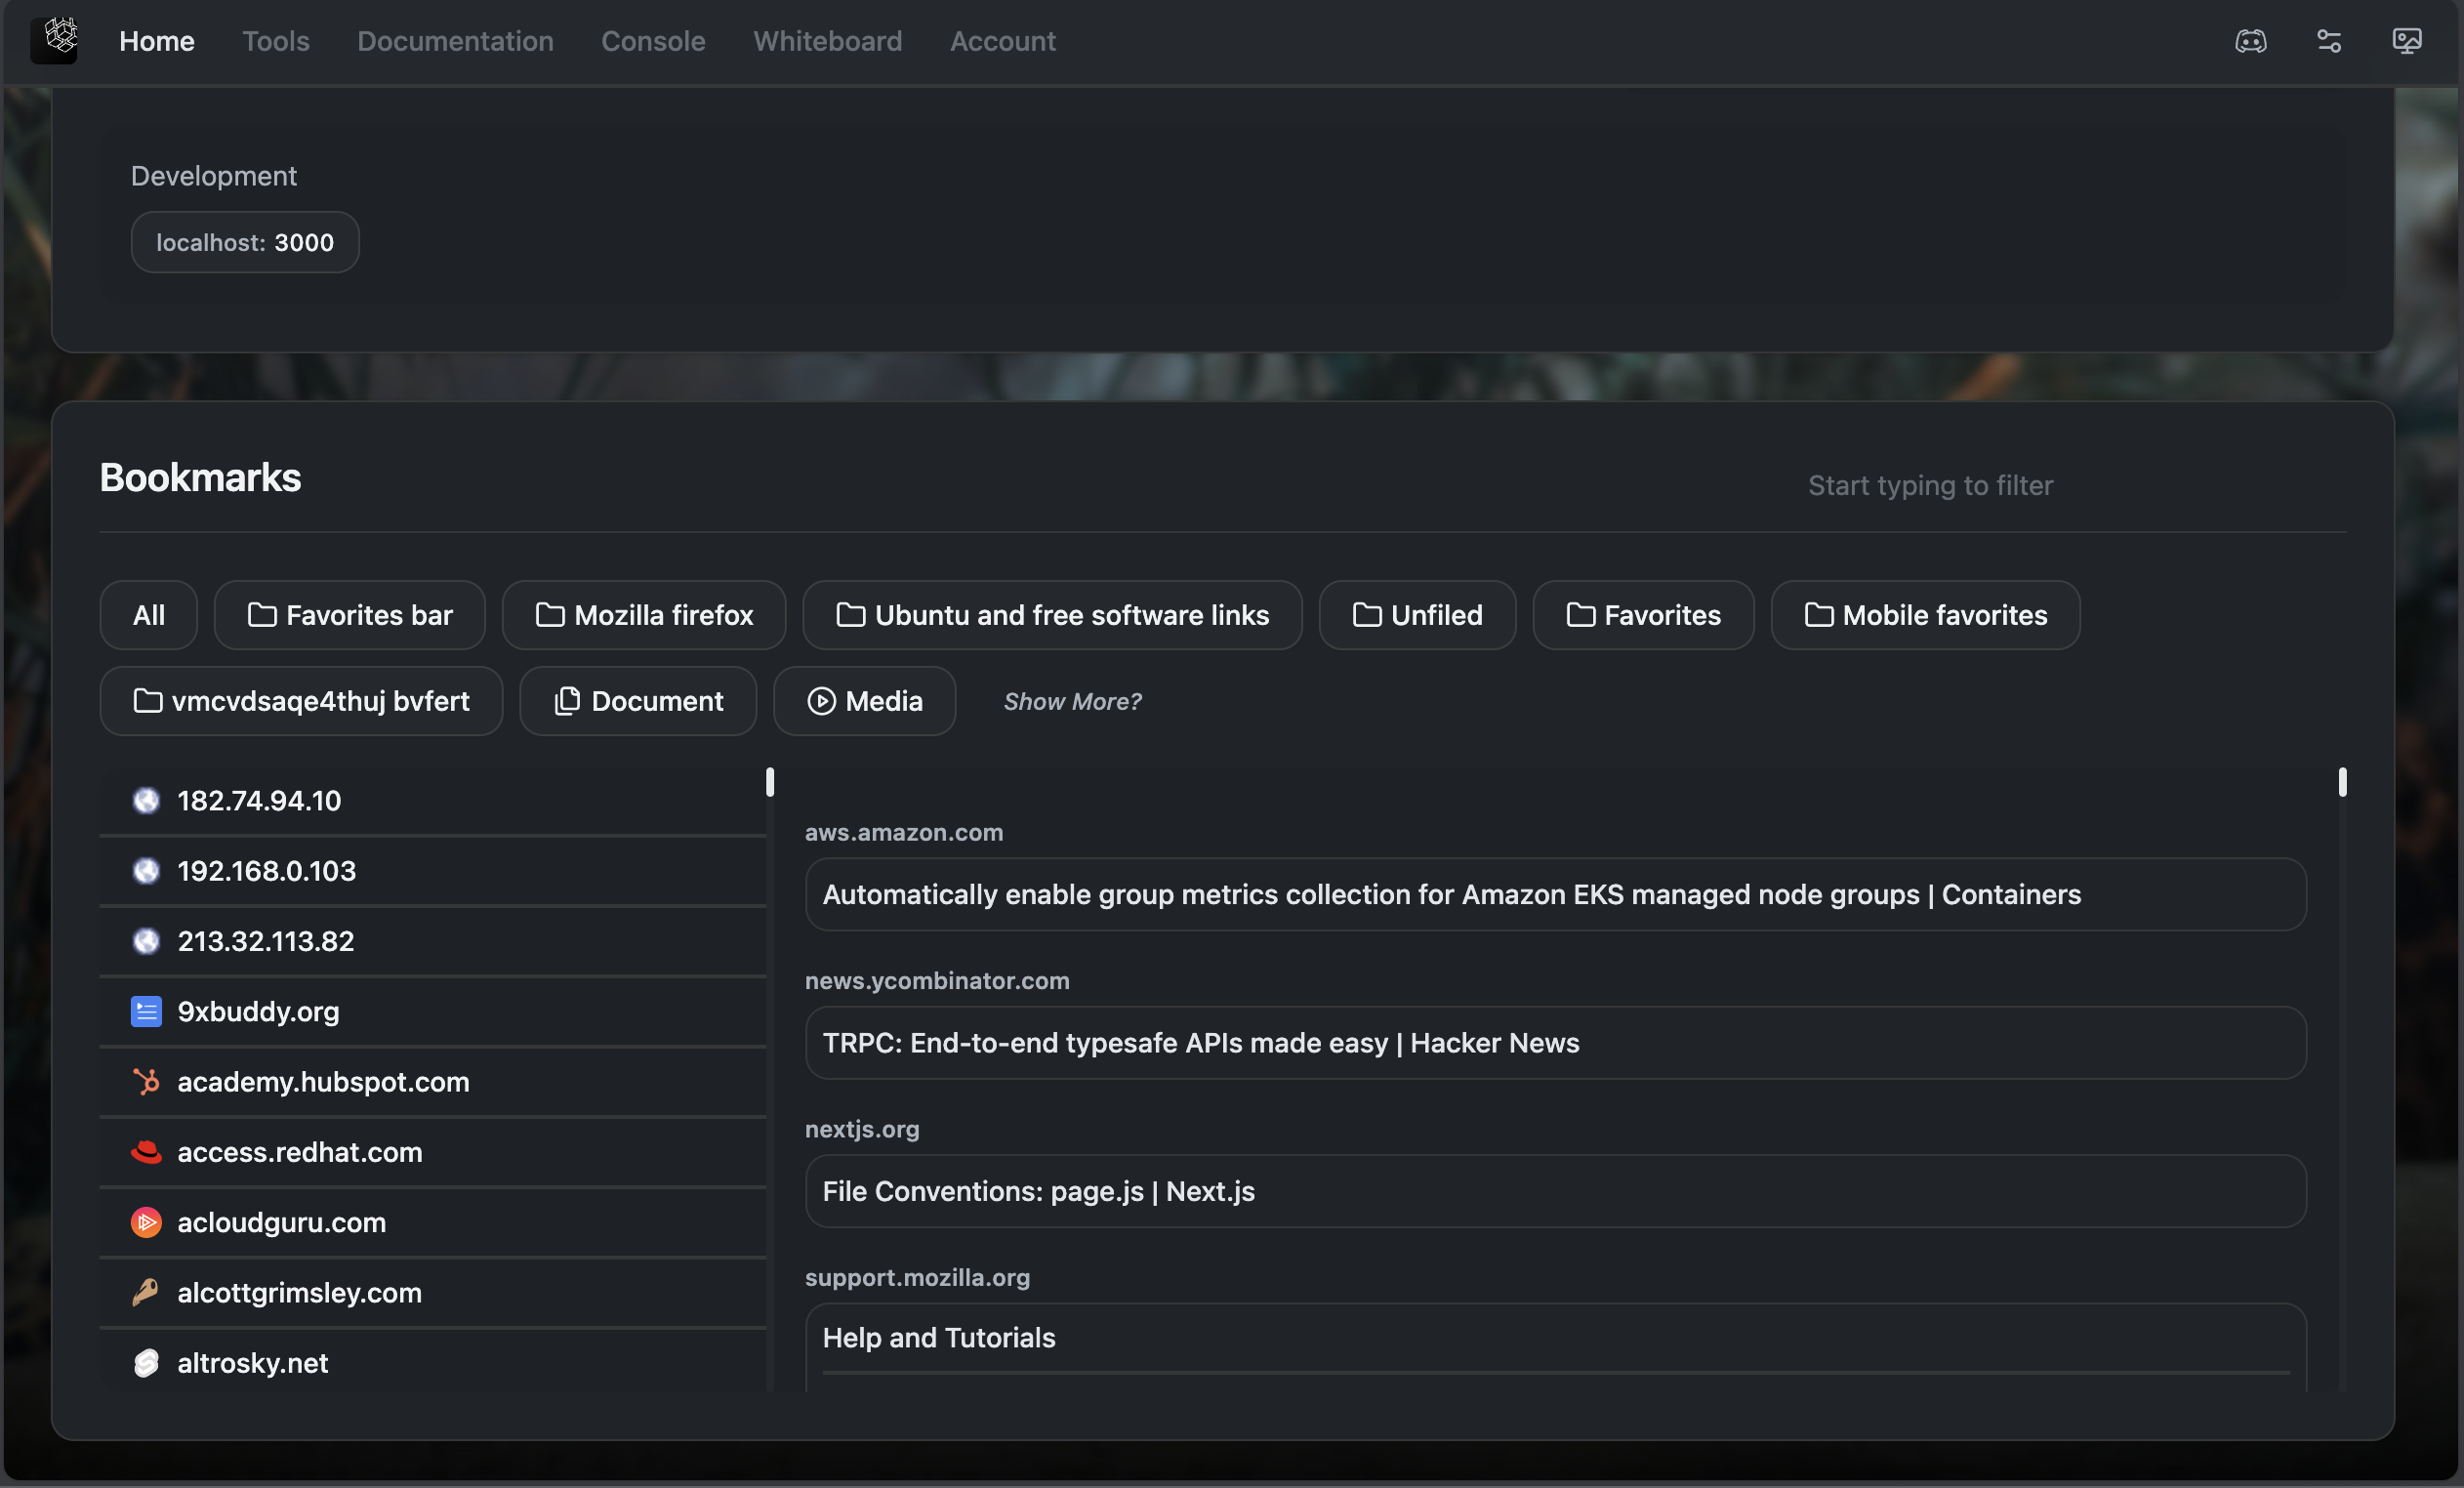The width and height of the screenshot is (2464, 1488).
Task: Filter by Unfiled folder
Action: (1417, 615)
